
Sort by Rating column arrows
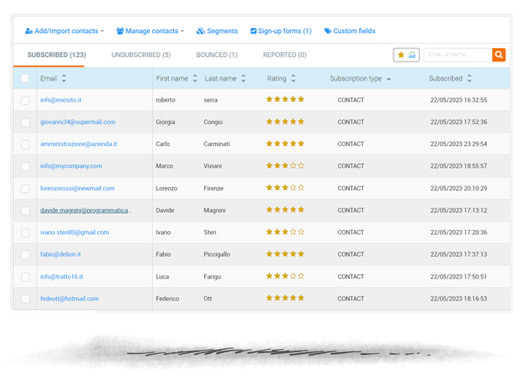pyautogui.click(x=293, y=78)
